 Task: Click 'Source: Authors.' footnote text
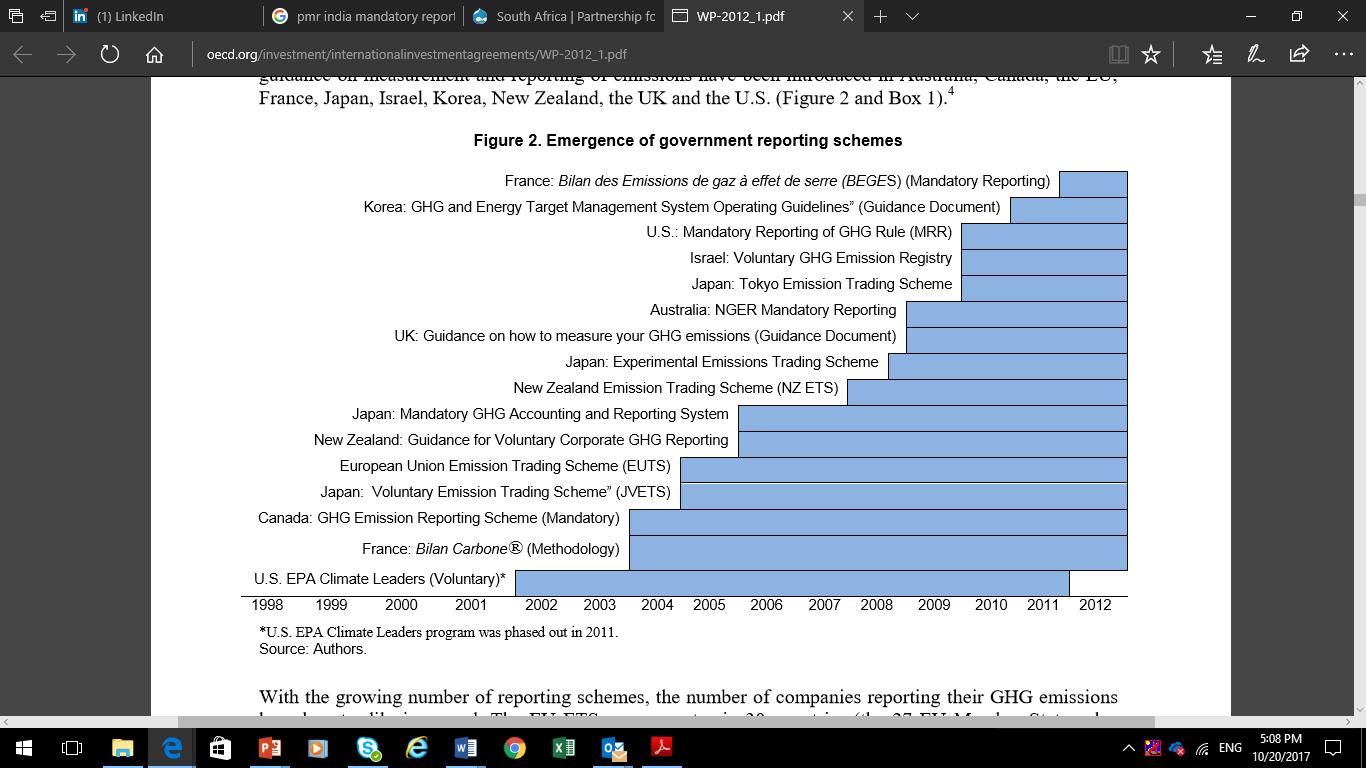[313, 649]
